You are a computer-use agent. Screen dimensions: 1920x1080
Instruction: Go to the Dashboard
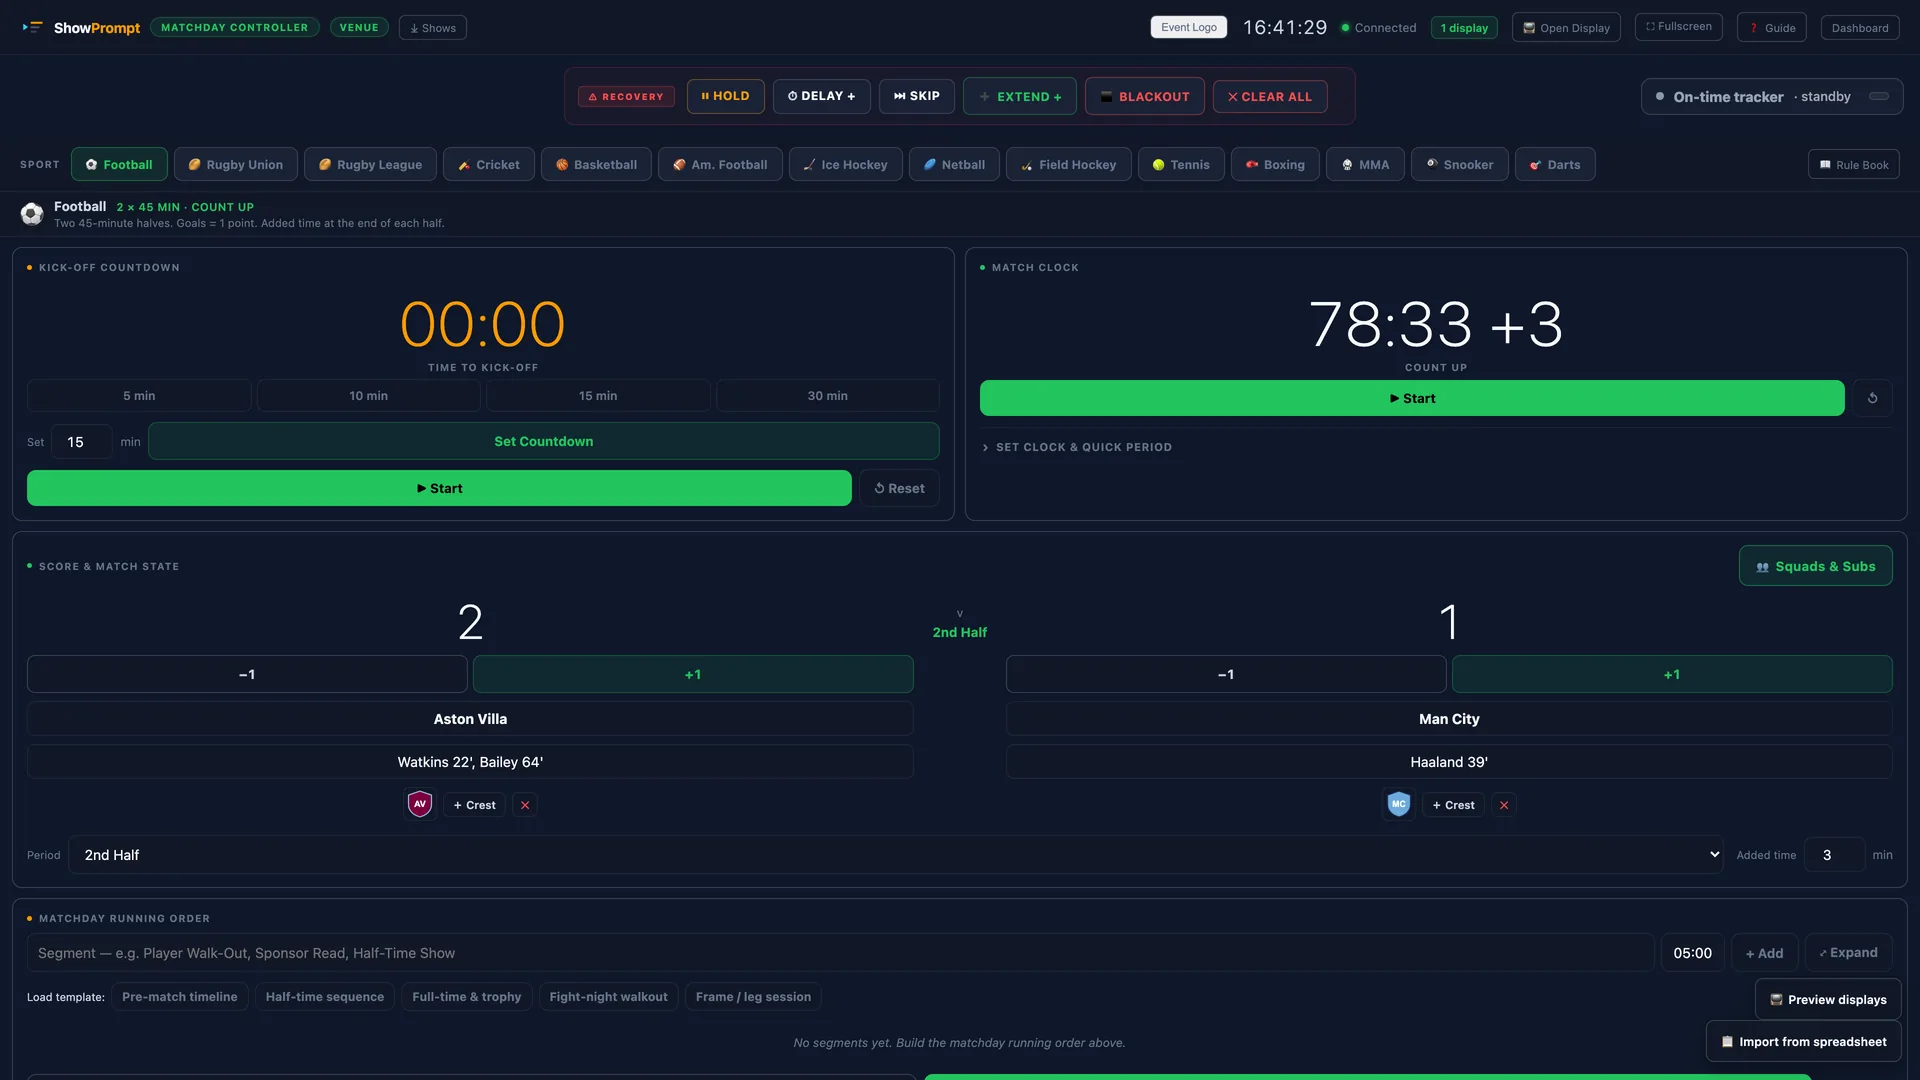1860,28
